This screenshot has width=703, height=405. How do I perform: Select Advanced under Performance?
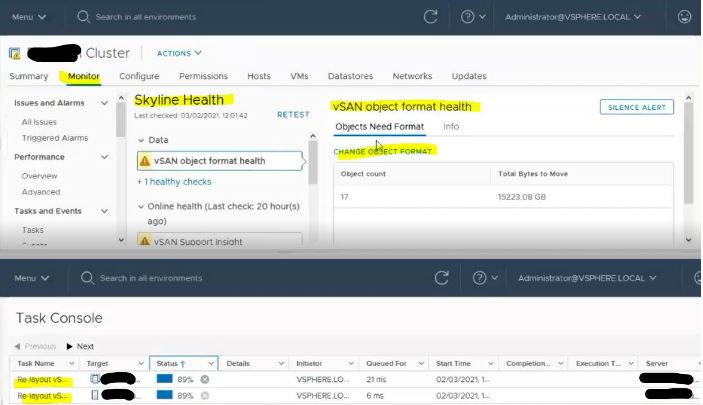(41, 192)
